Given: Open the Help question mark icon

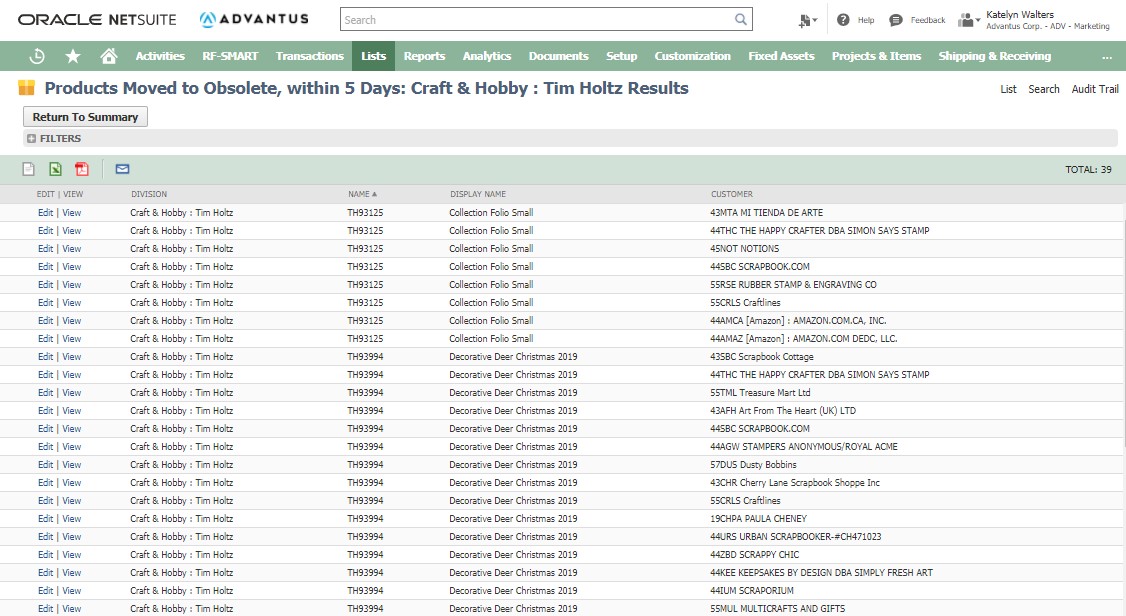Looking at the screenshot, I should point(843,20).
